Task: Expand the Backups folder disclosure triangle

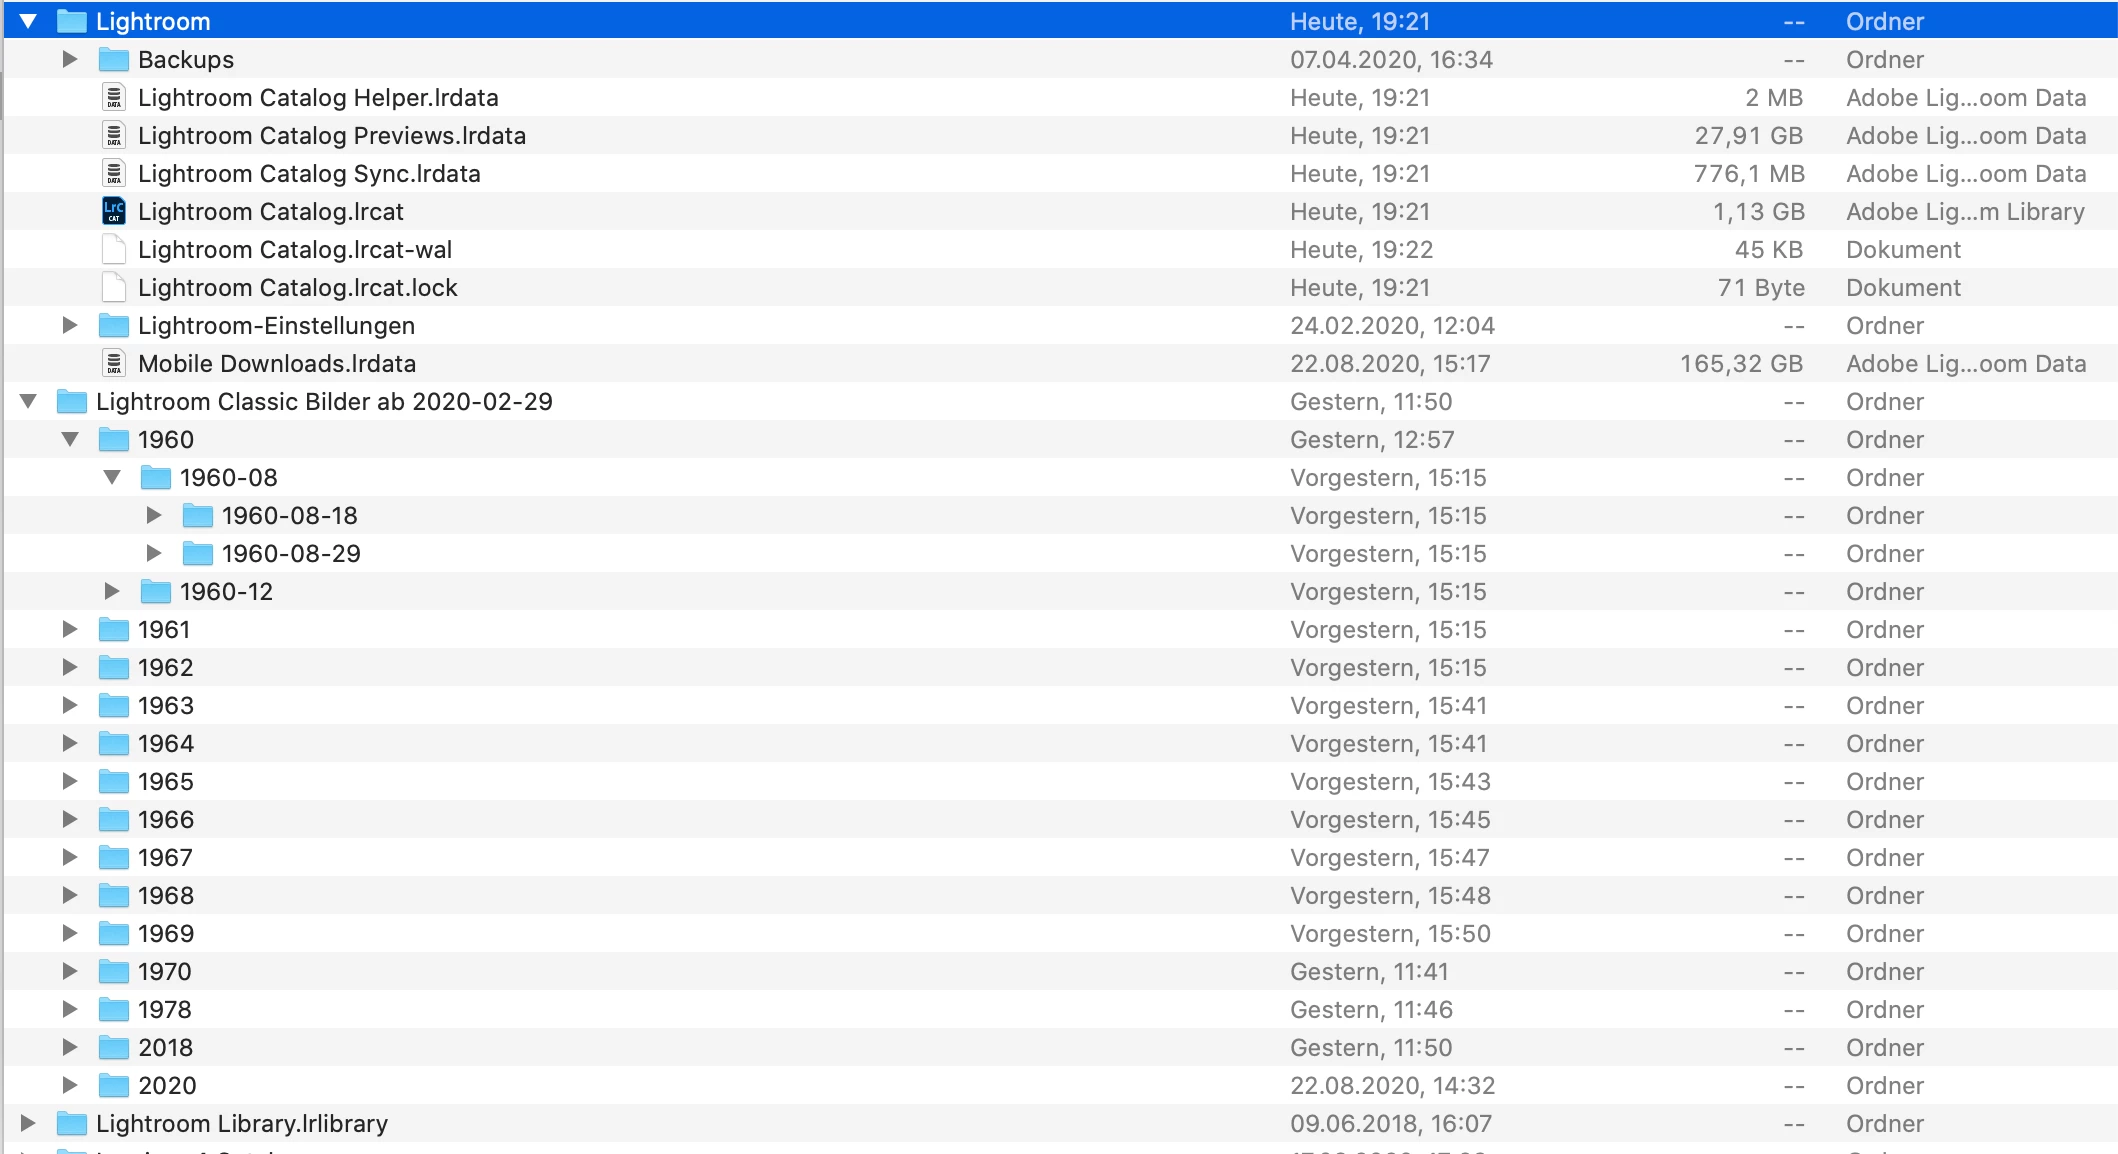Action: 70,60
